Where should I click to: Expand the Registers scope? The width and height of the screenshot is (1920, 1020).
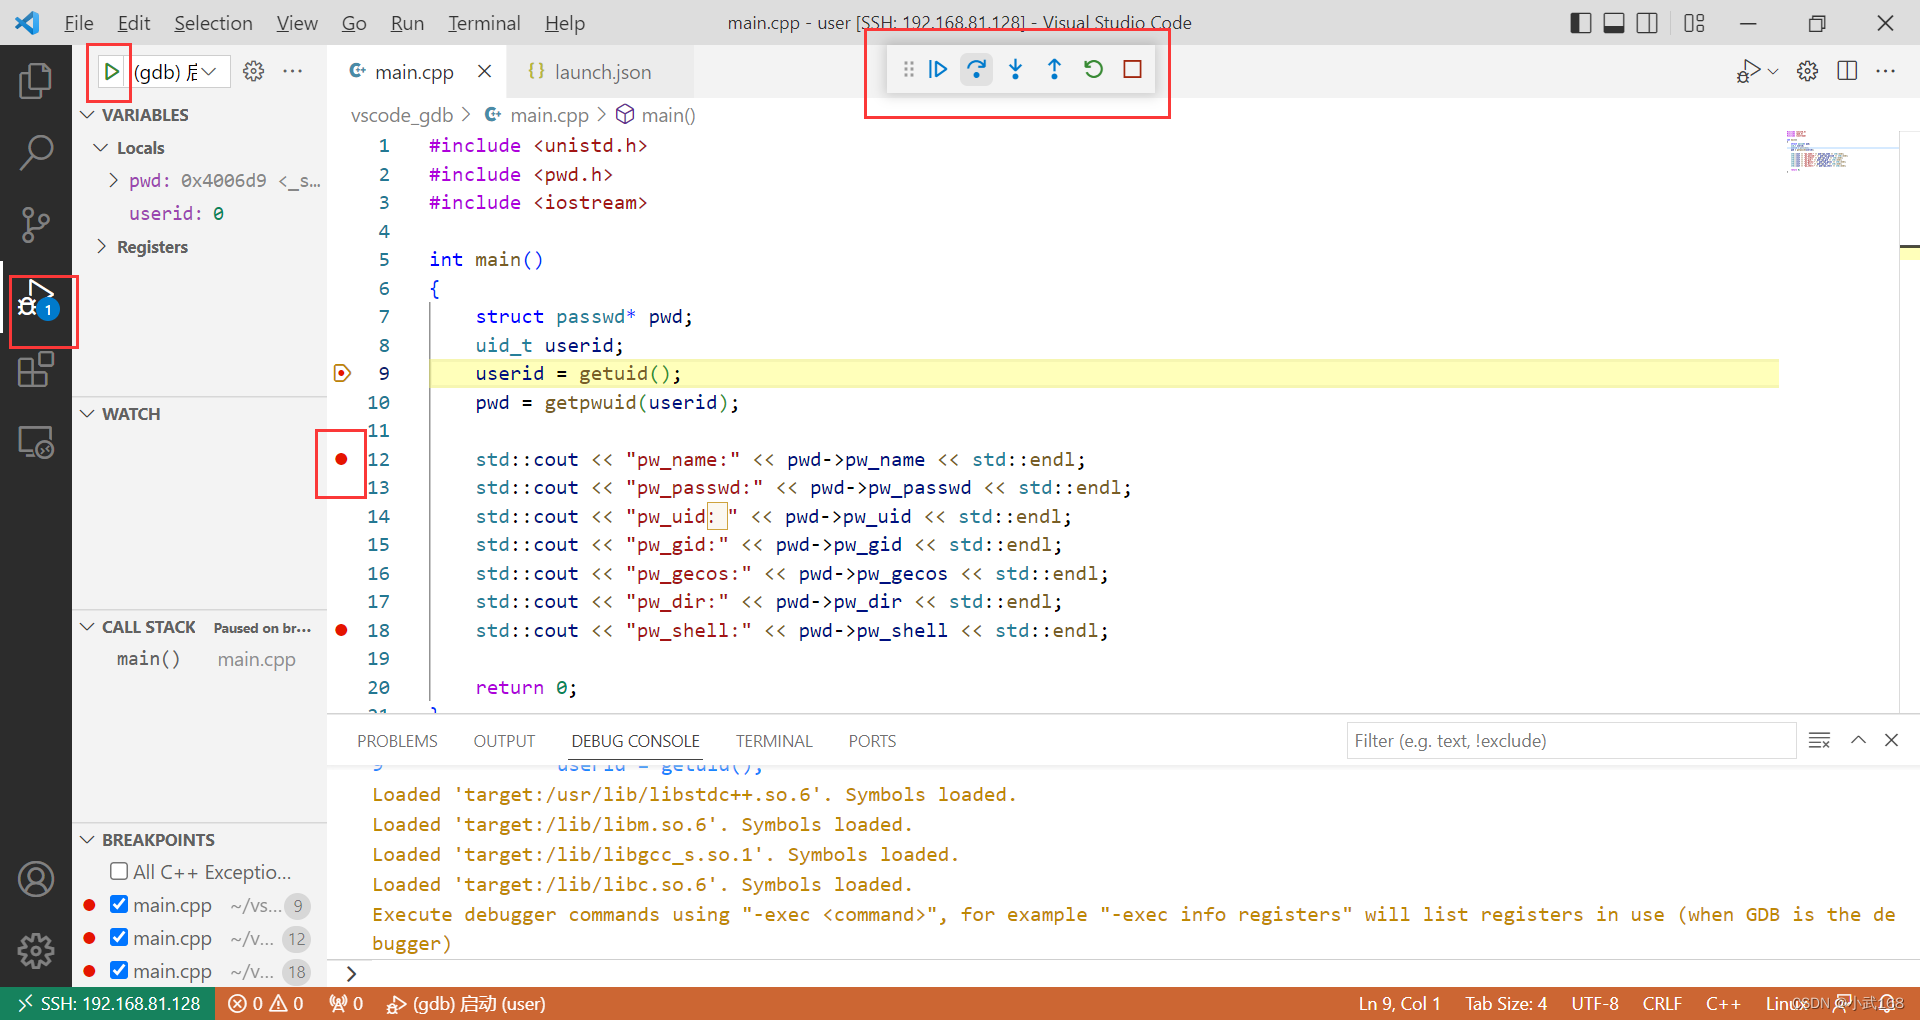tap(100, 246)
